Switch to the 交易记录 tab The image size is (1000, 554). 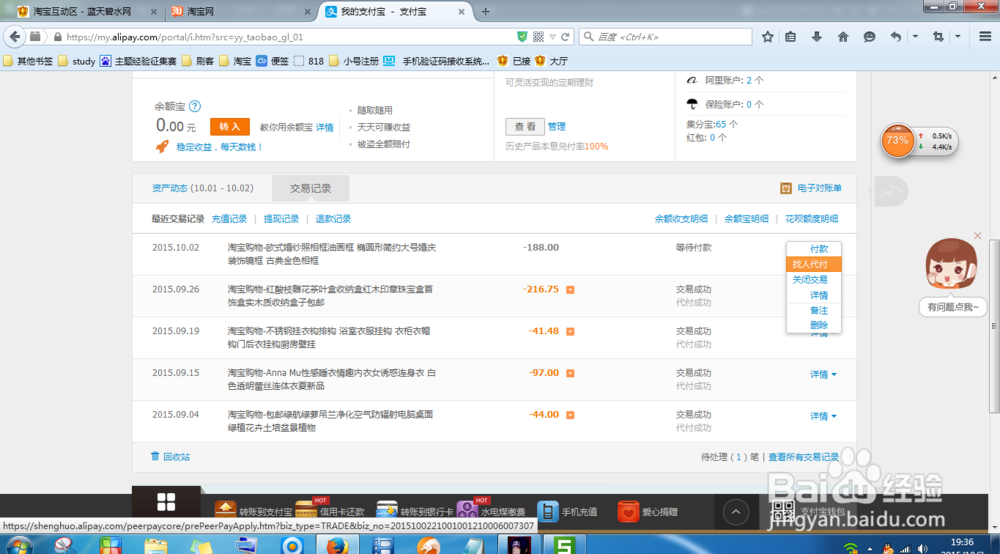(x=310, y=189)
